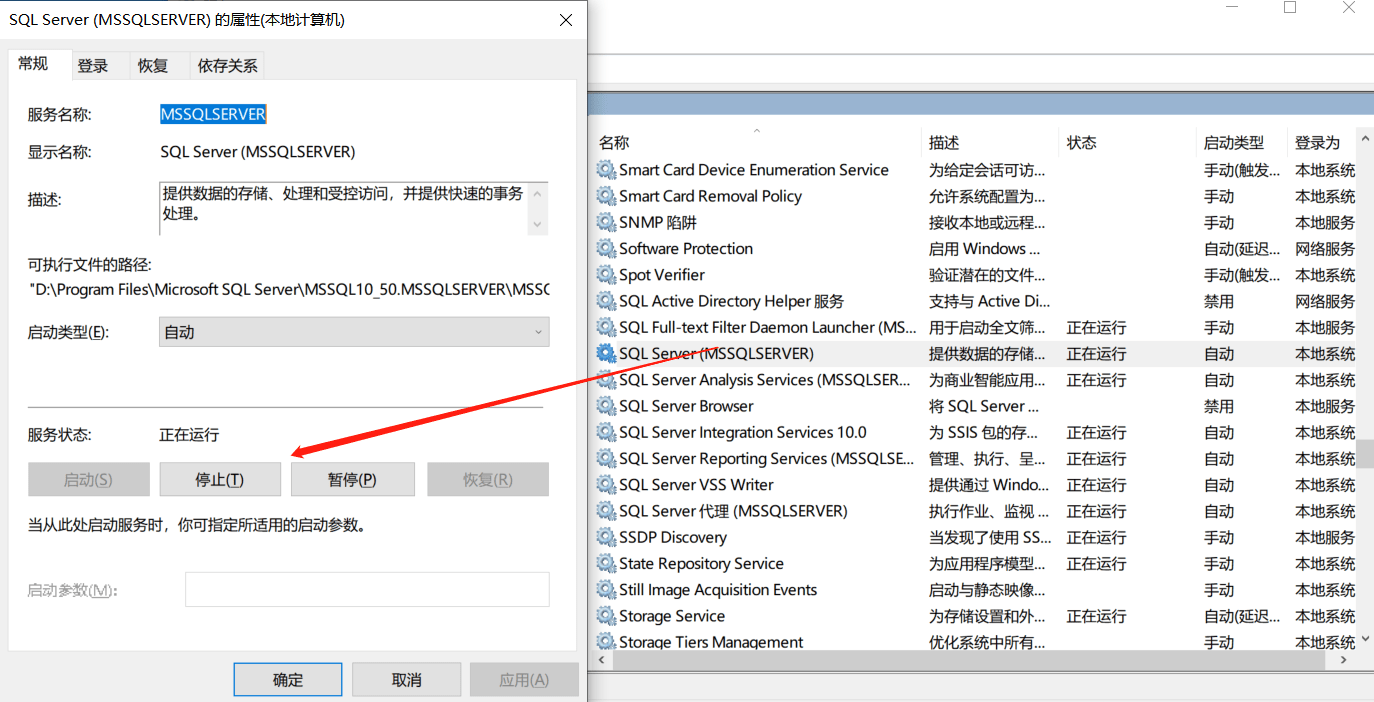Click the executable file path text

point(289,290)
